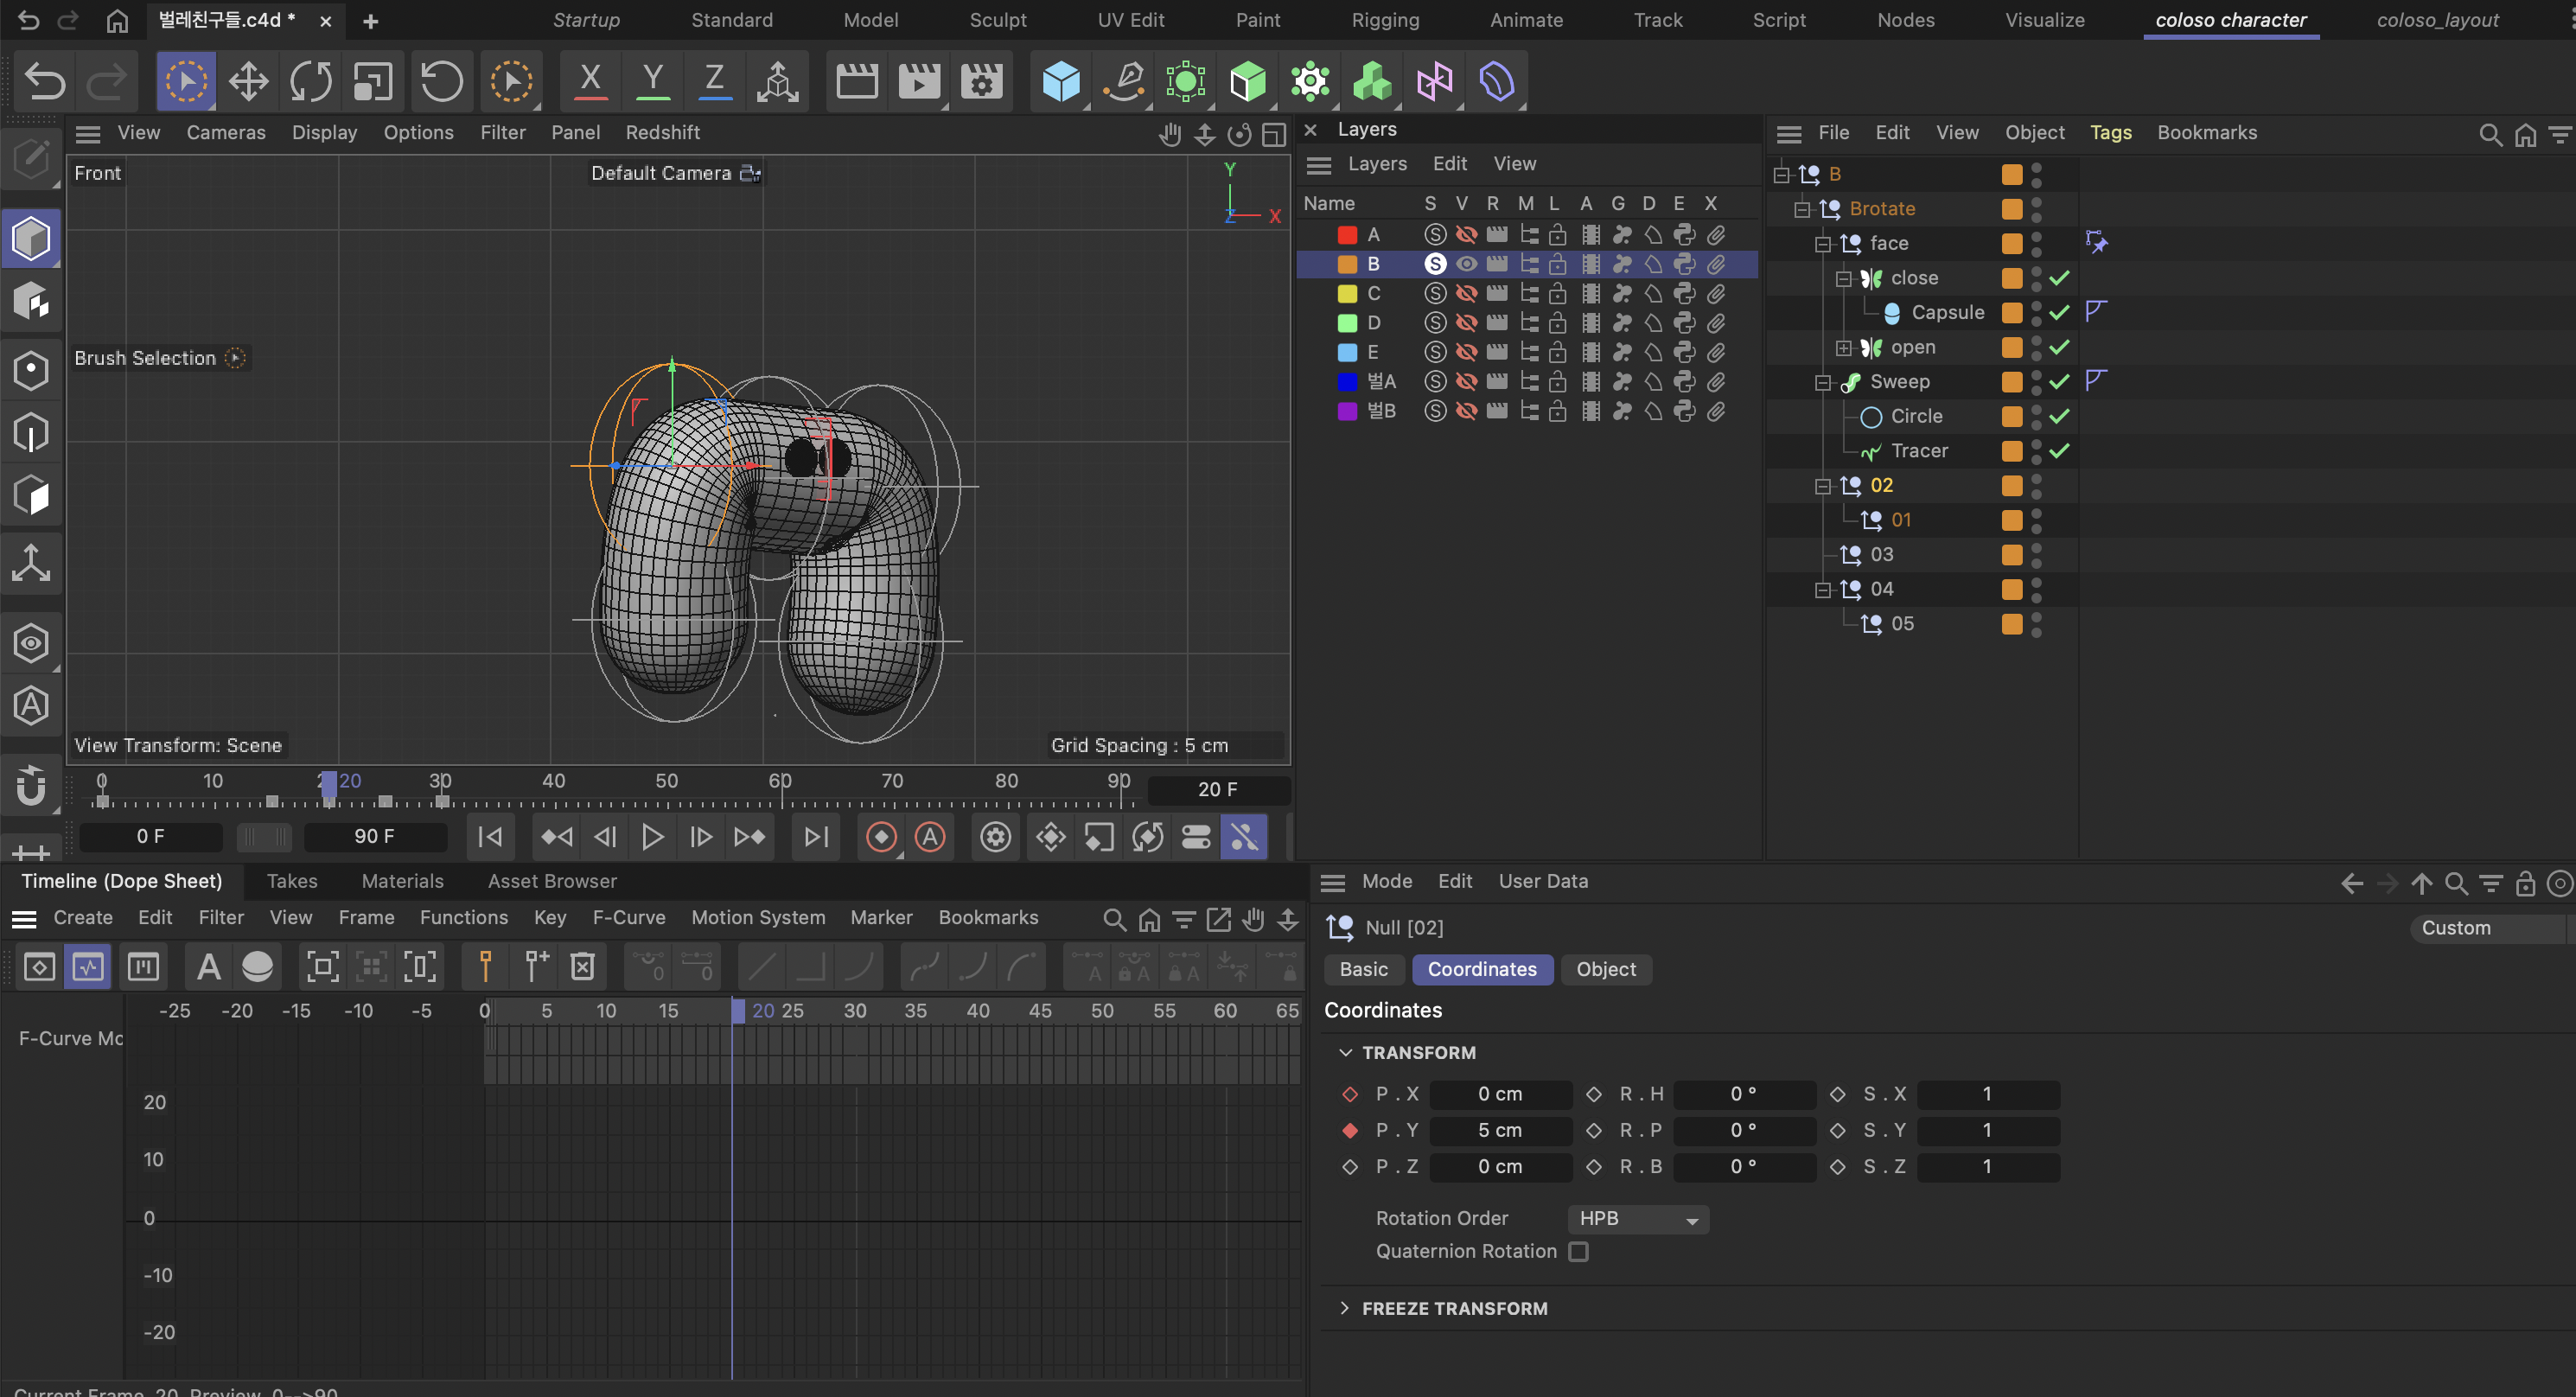Switch to Object tab in attributes
This screenshot has height=1397, width=2576.
tap(1606, 970)
